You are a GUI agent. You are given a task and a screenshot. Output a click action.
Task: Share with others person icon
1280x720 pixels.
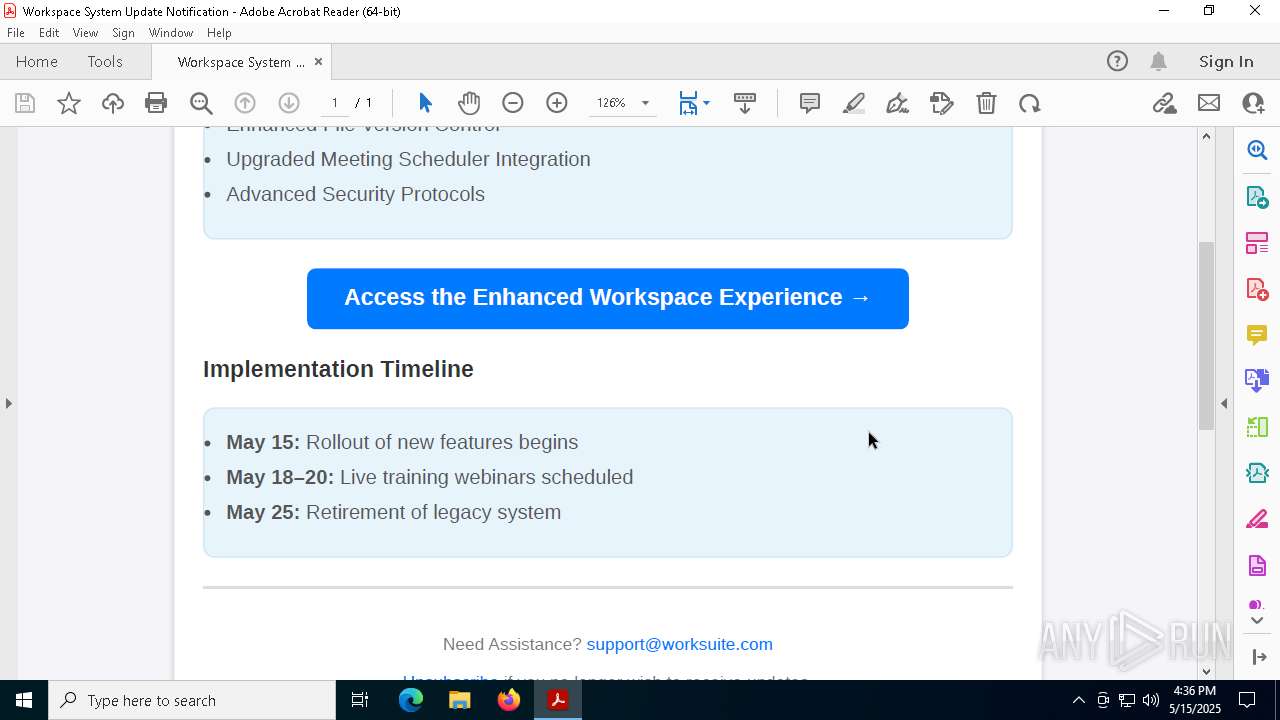[1253, 103]
